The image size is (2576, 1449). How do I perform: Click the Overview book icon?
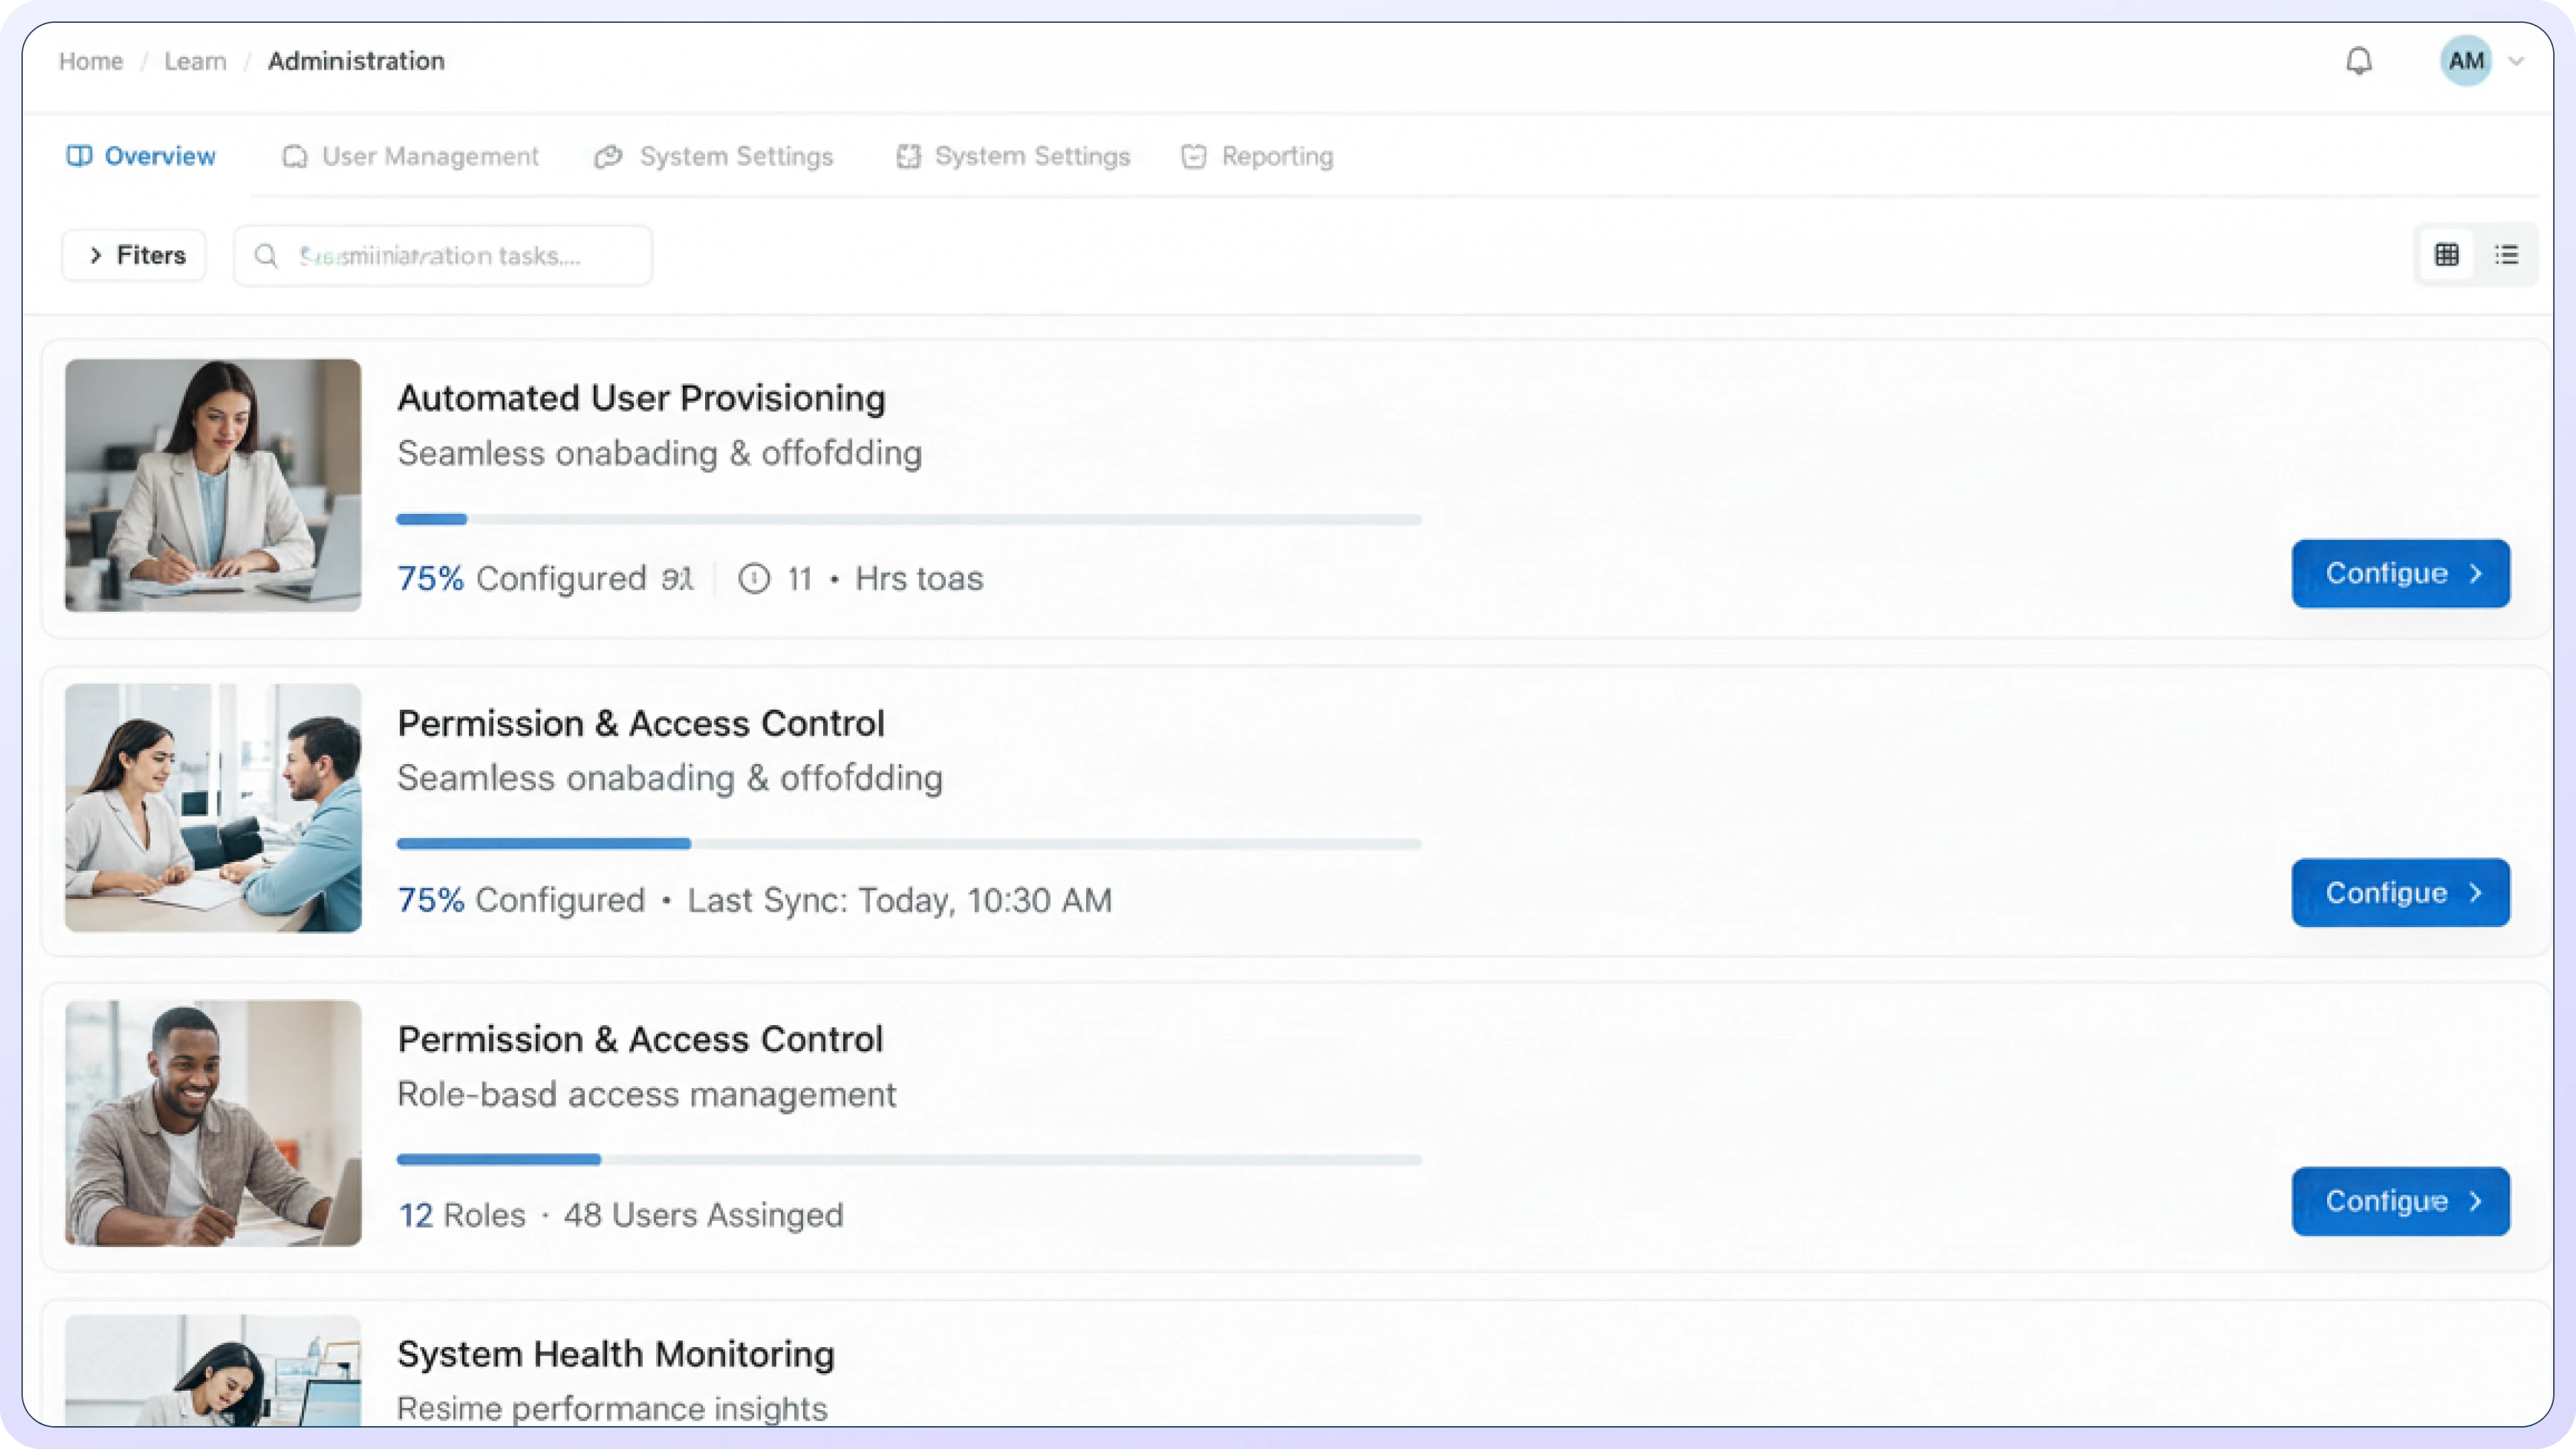[x=79, y=156]
